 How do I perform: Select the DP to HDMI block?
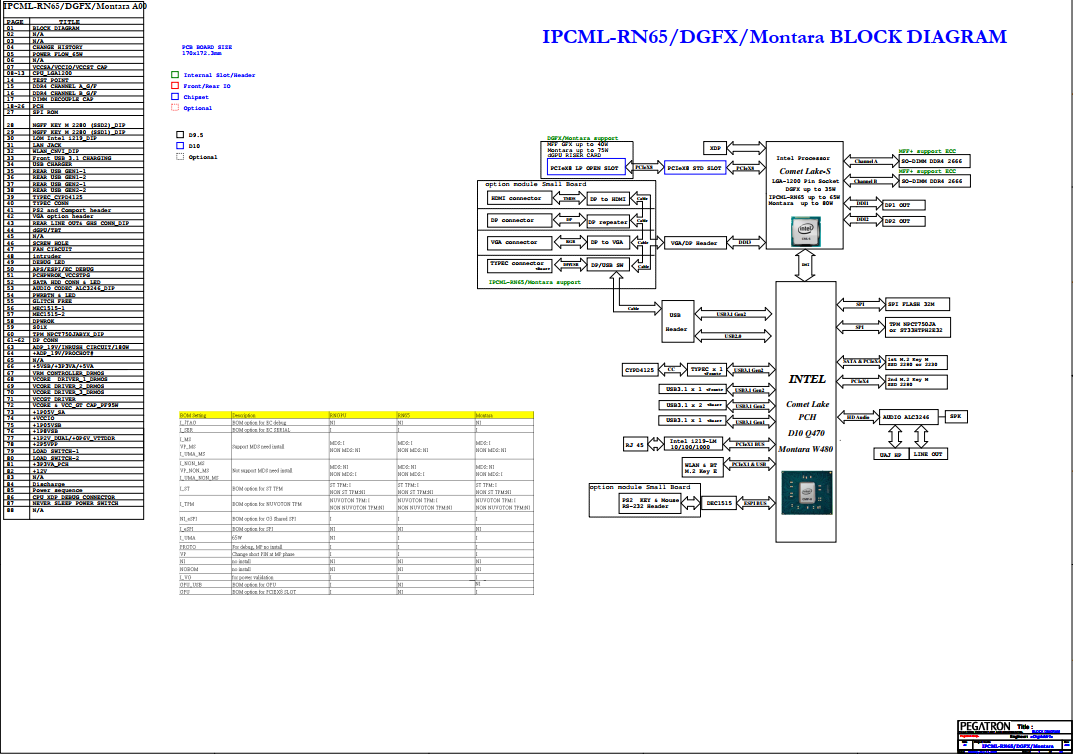point(608,199)
